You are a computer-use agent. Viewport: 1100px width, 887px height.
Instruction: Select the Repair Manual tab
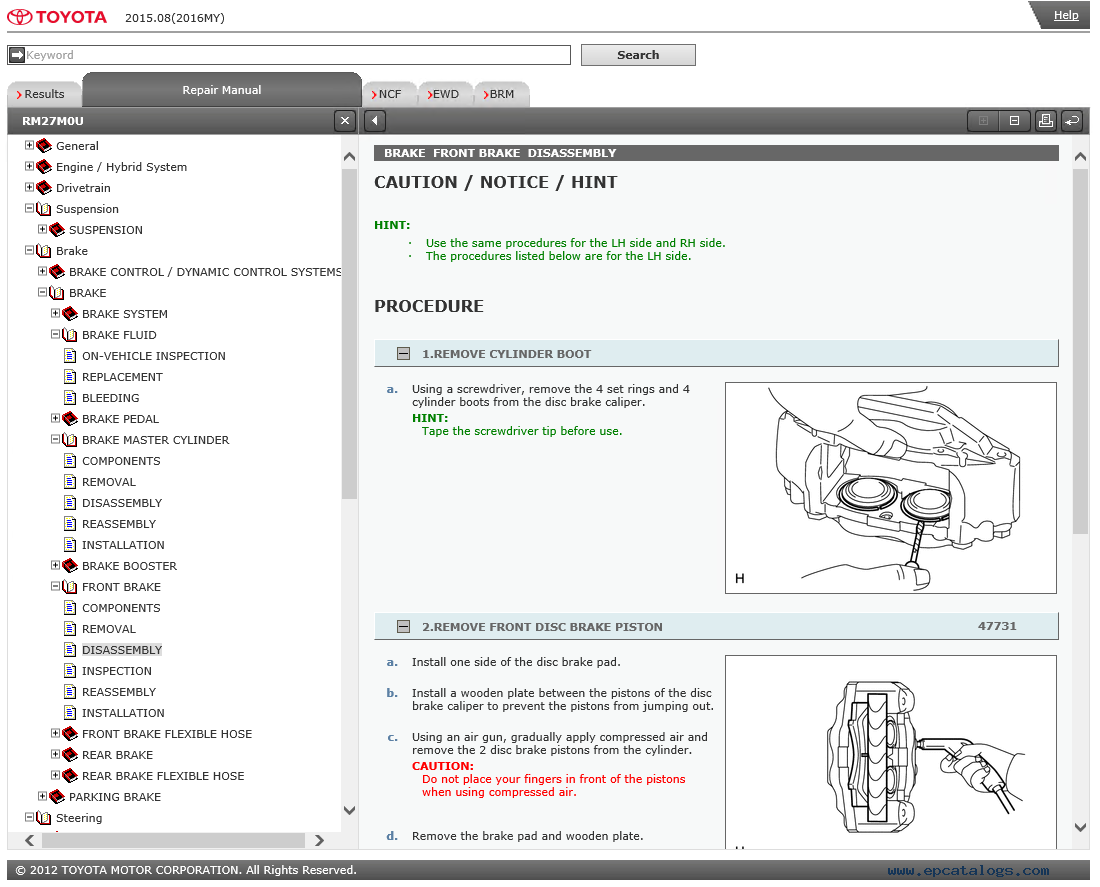pyautogui.click(x=222, y=90)
